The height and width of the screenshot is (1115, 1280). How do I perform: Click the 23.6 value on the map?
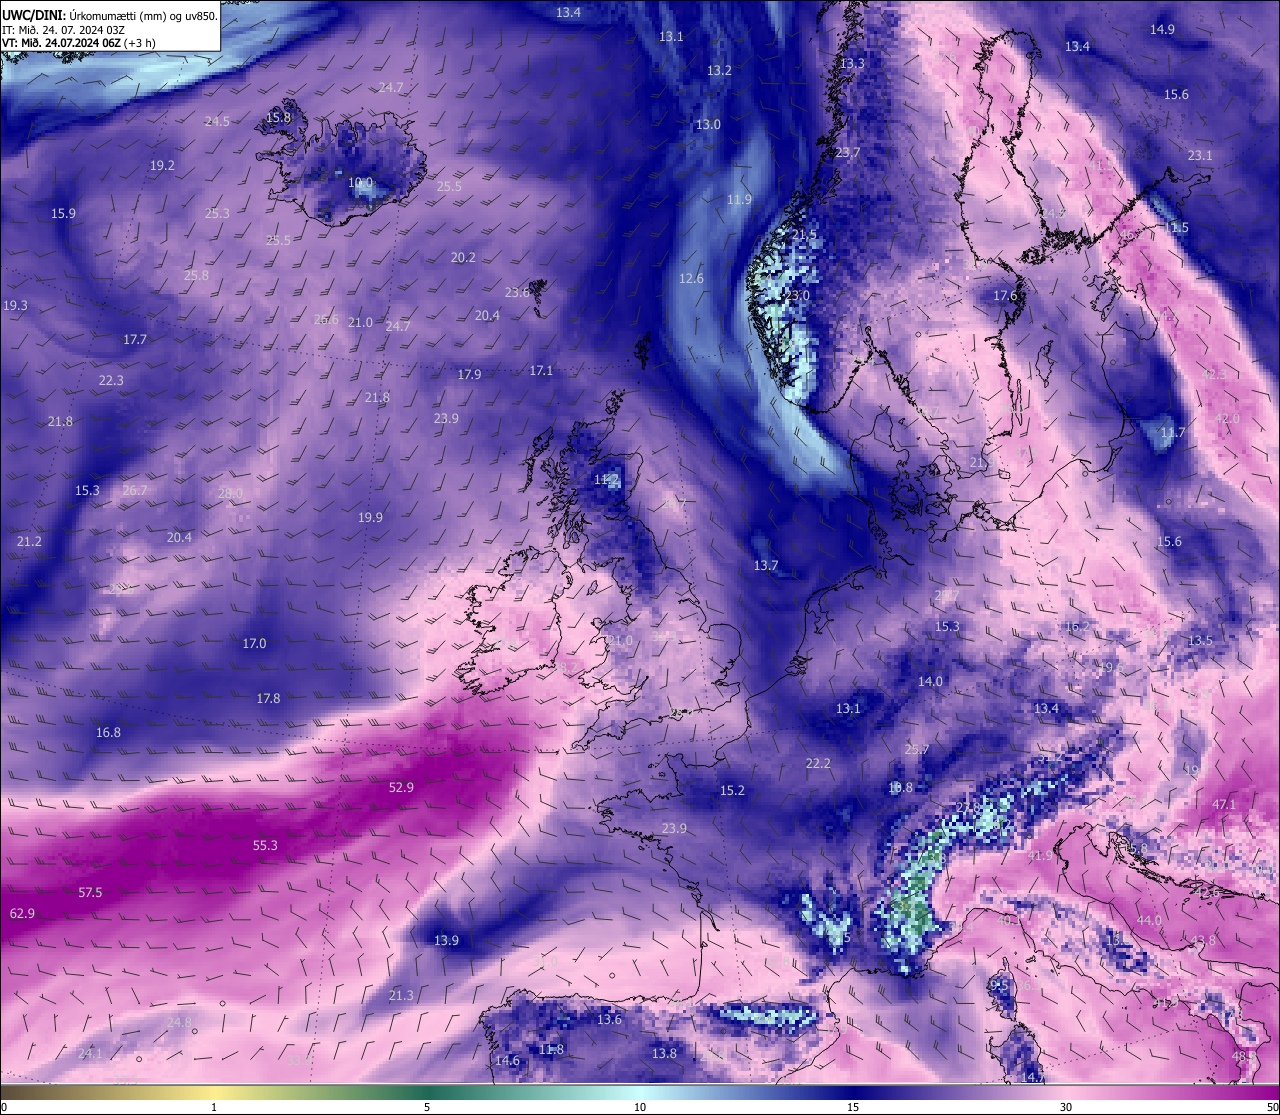click(x=517, y=292)
